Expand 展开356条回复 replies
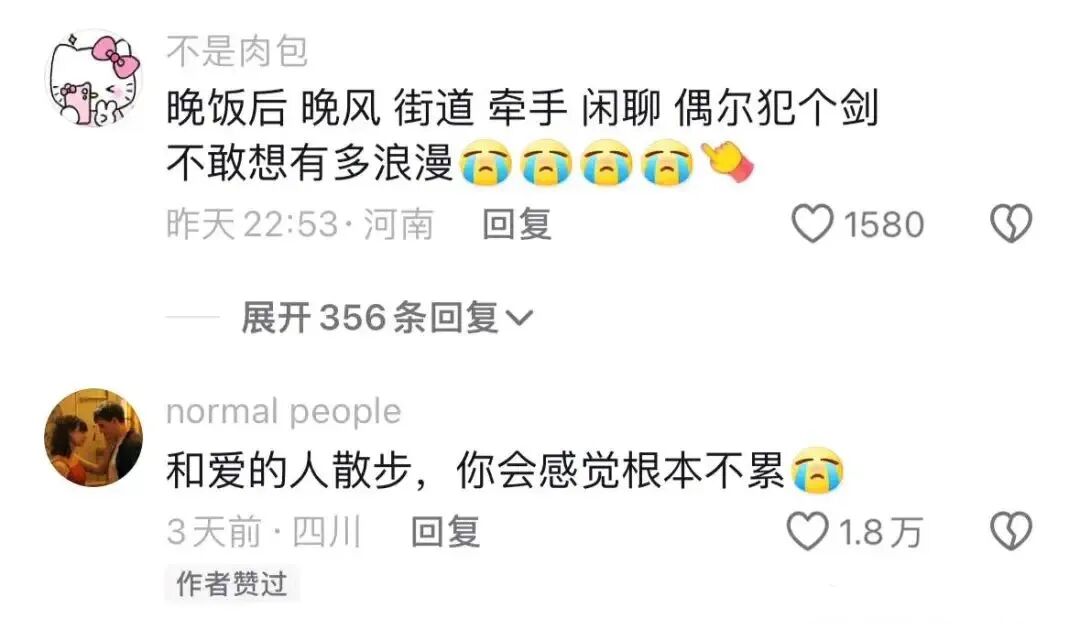Screen dimensions: 1080x629 tap(387, 318)
